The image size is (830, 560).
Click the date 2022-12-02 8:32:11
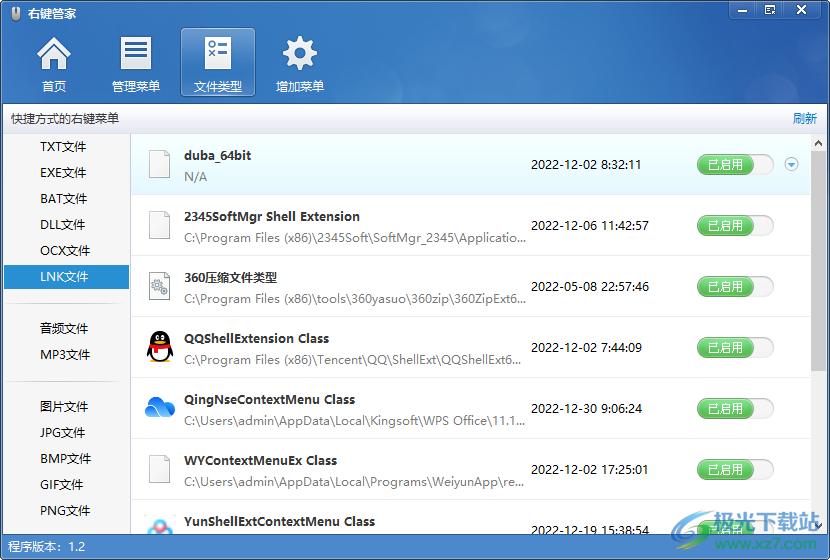[586, 165]
